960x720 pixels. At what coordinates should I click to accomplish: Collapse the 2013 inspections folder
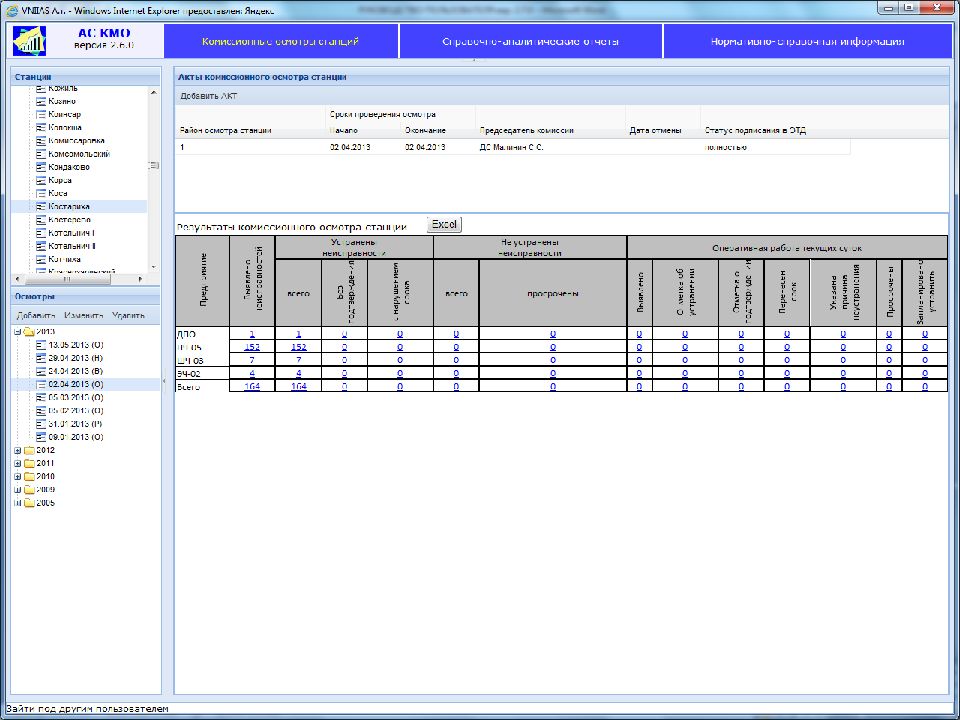[18, 331]
